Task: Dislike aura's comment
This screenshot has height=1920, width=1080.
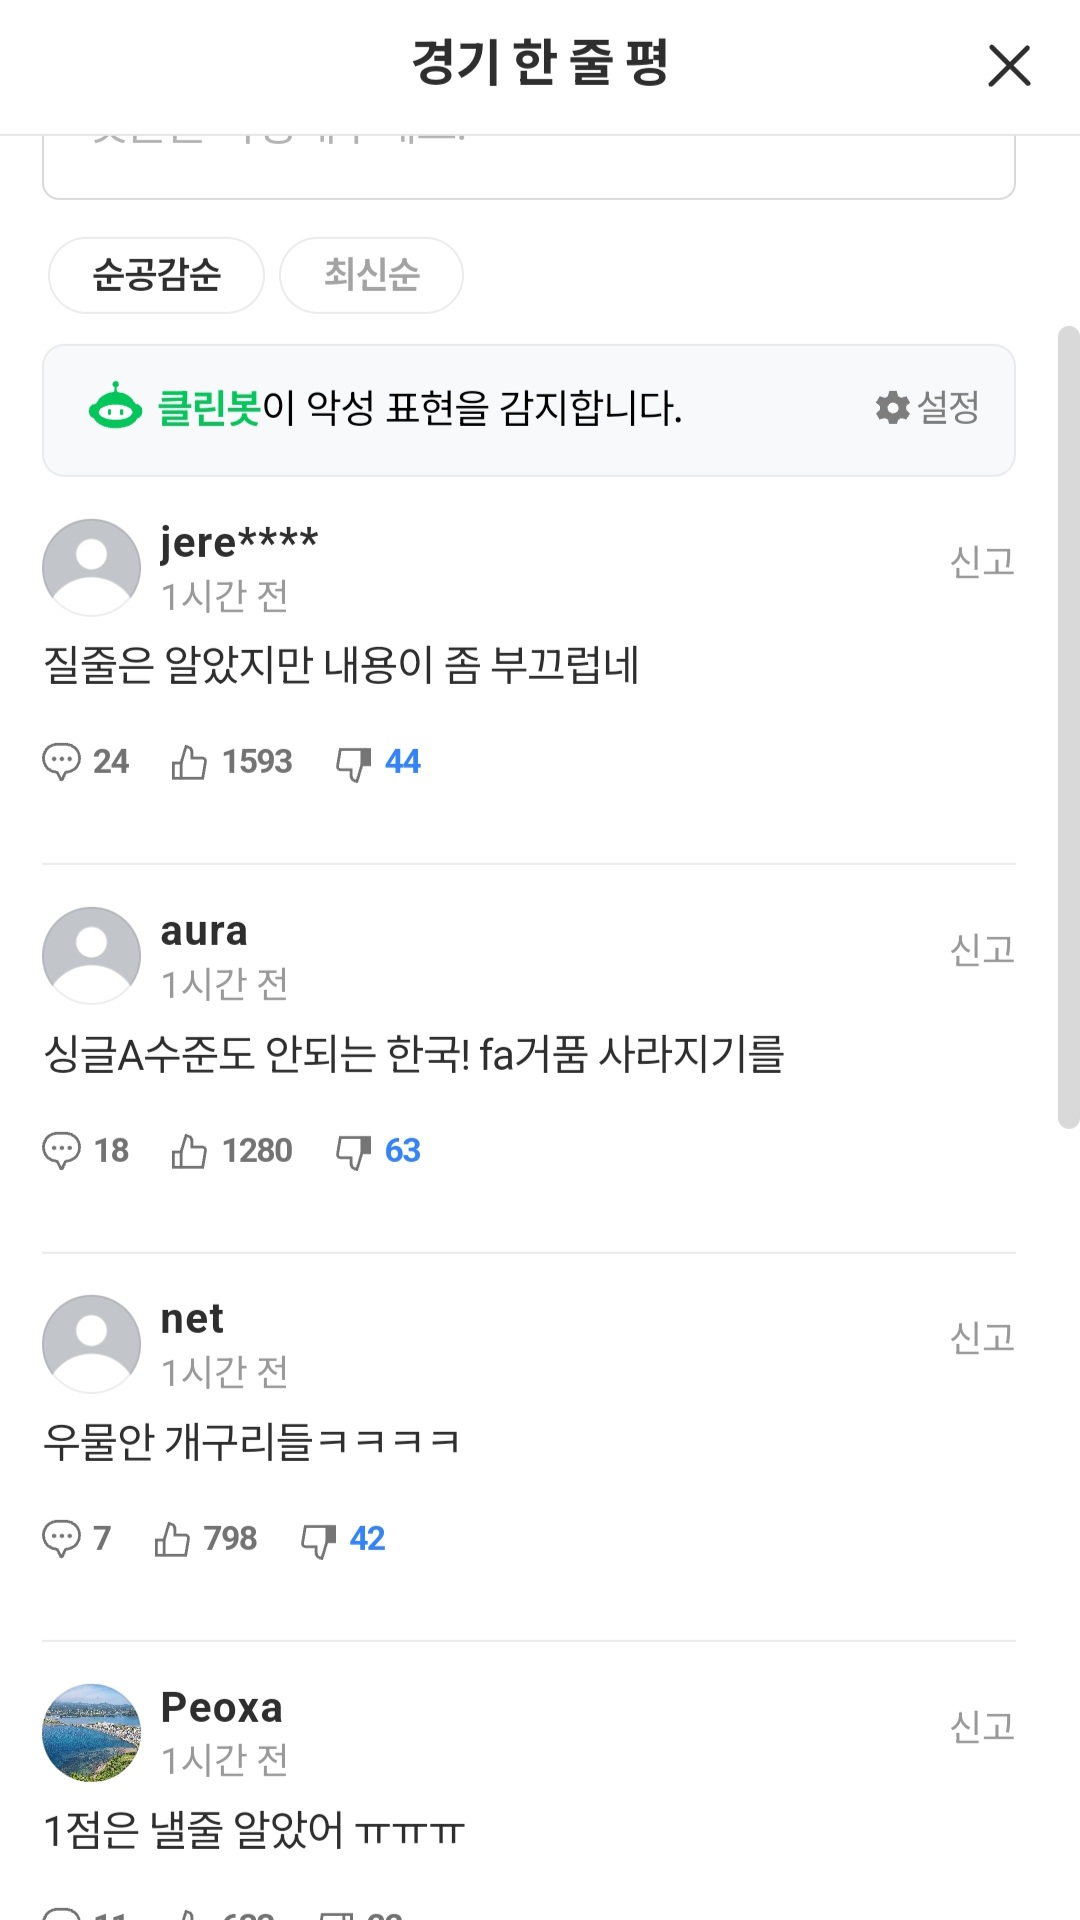Action: point(353,1152)
